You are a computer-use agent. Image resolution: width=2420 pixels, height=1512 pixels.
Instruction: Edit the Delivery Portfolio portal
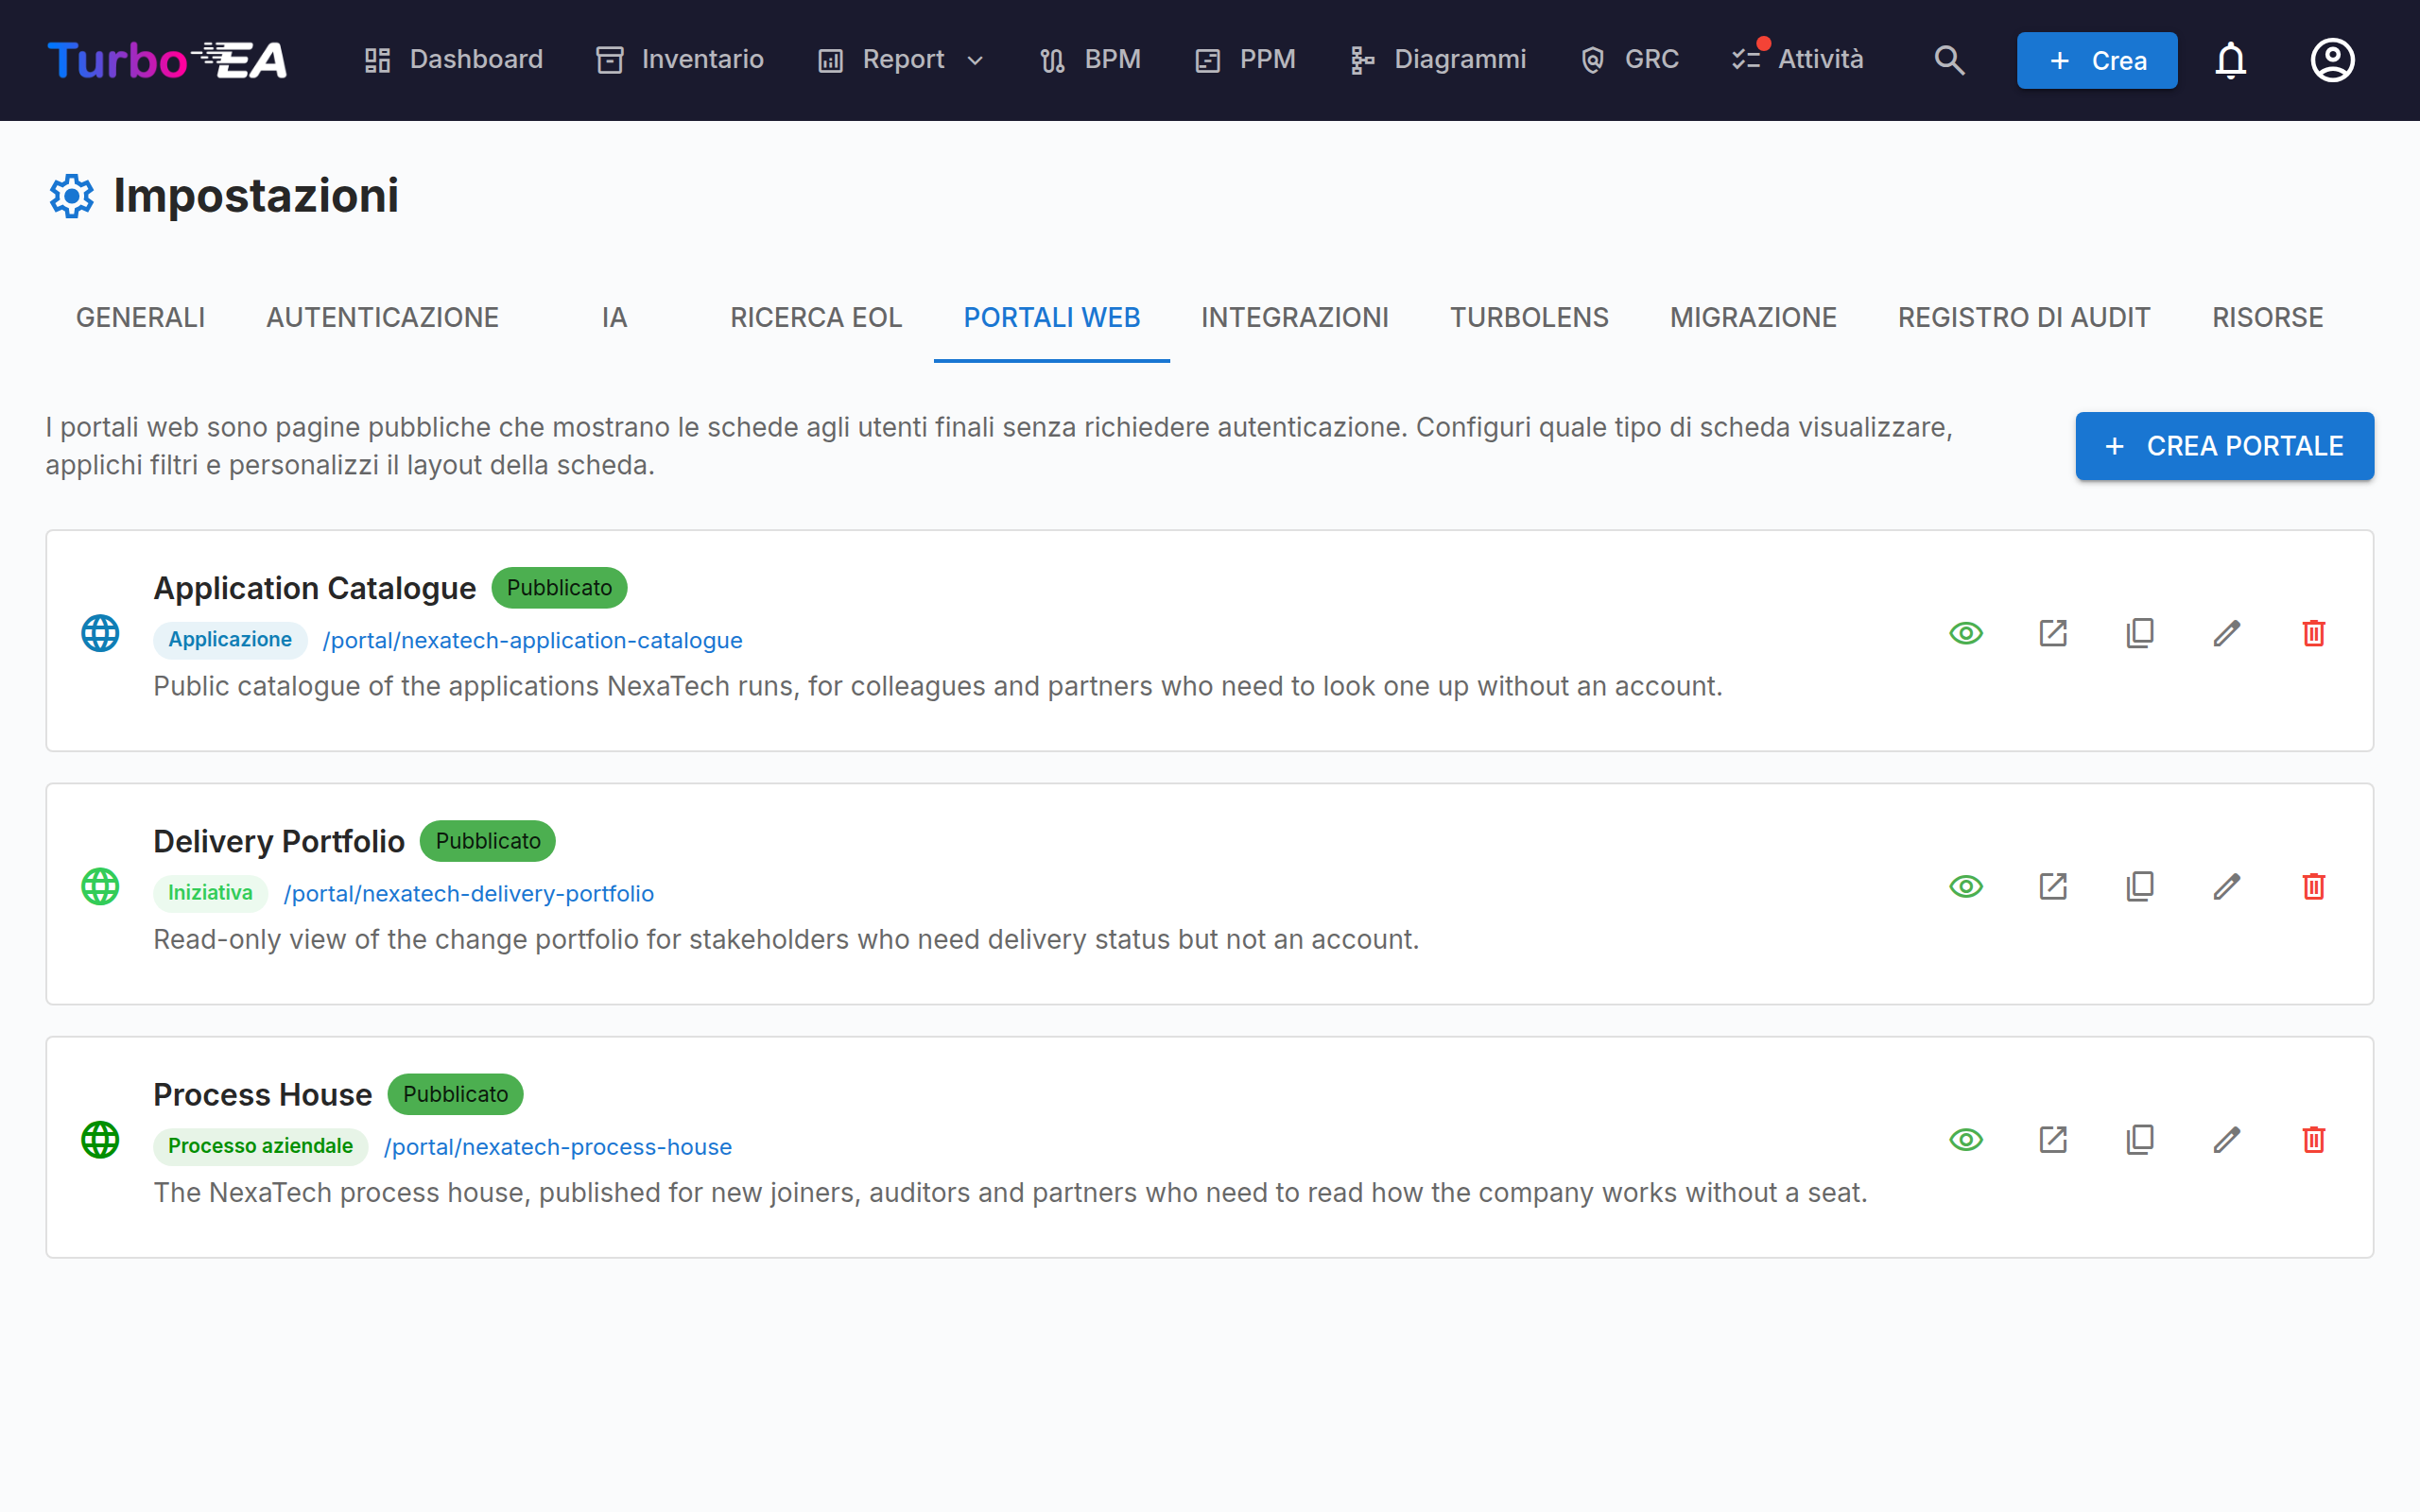pyautogui.click(x=2227, y=886)
